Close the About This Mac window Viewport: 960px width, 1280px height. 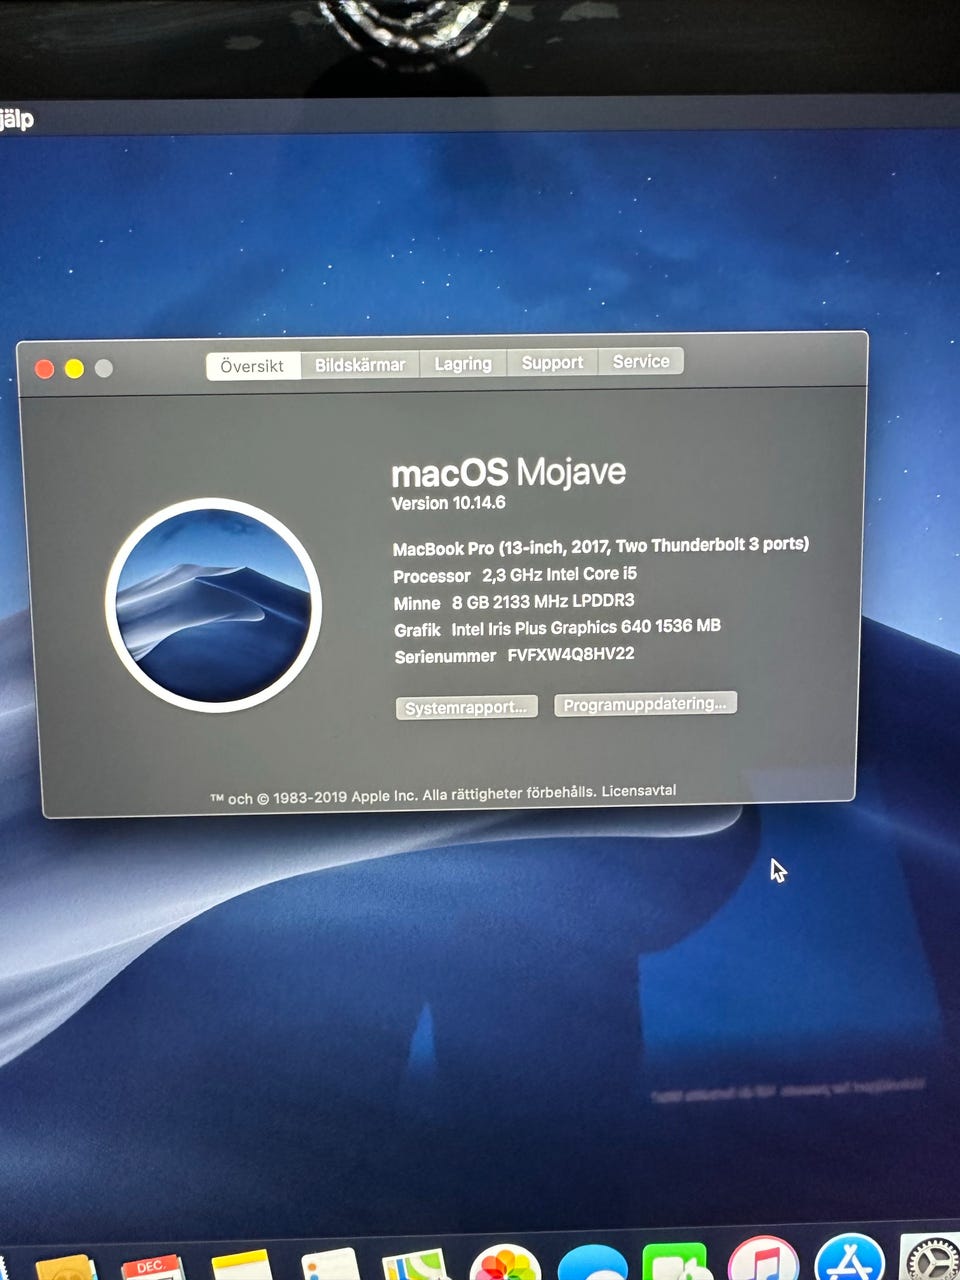click(44, 369)
